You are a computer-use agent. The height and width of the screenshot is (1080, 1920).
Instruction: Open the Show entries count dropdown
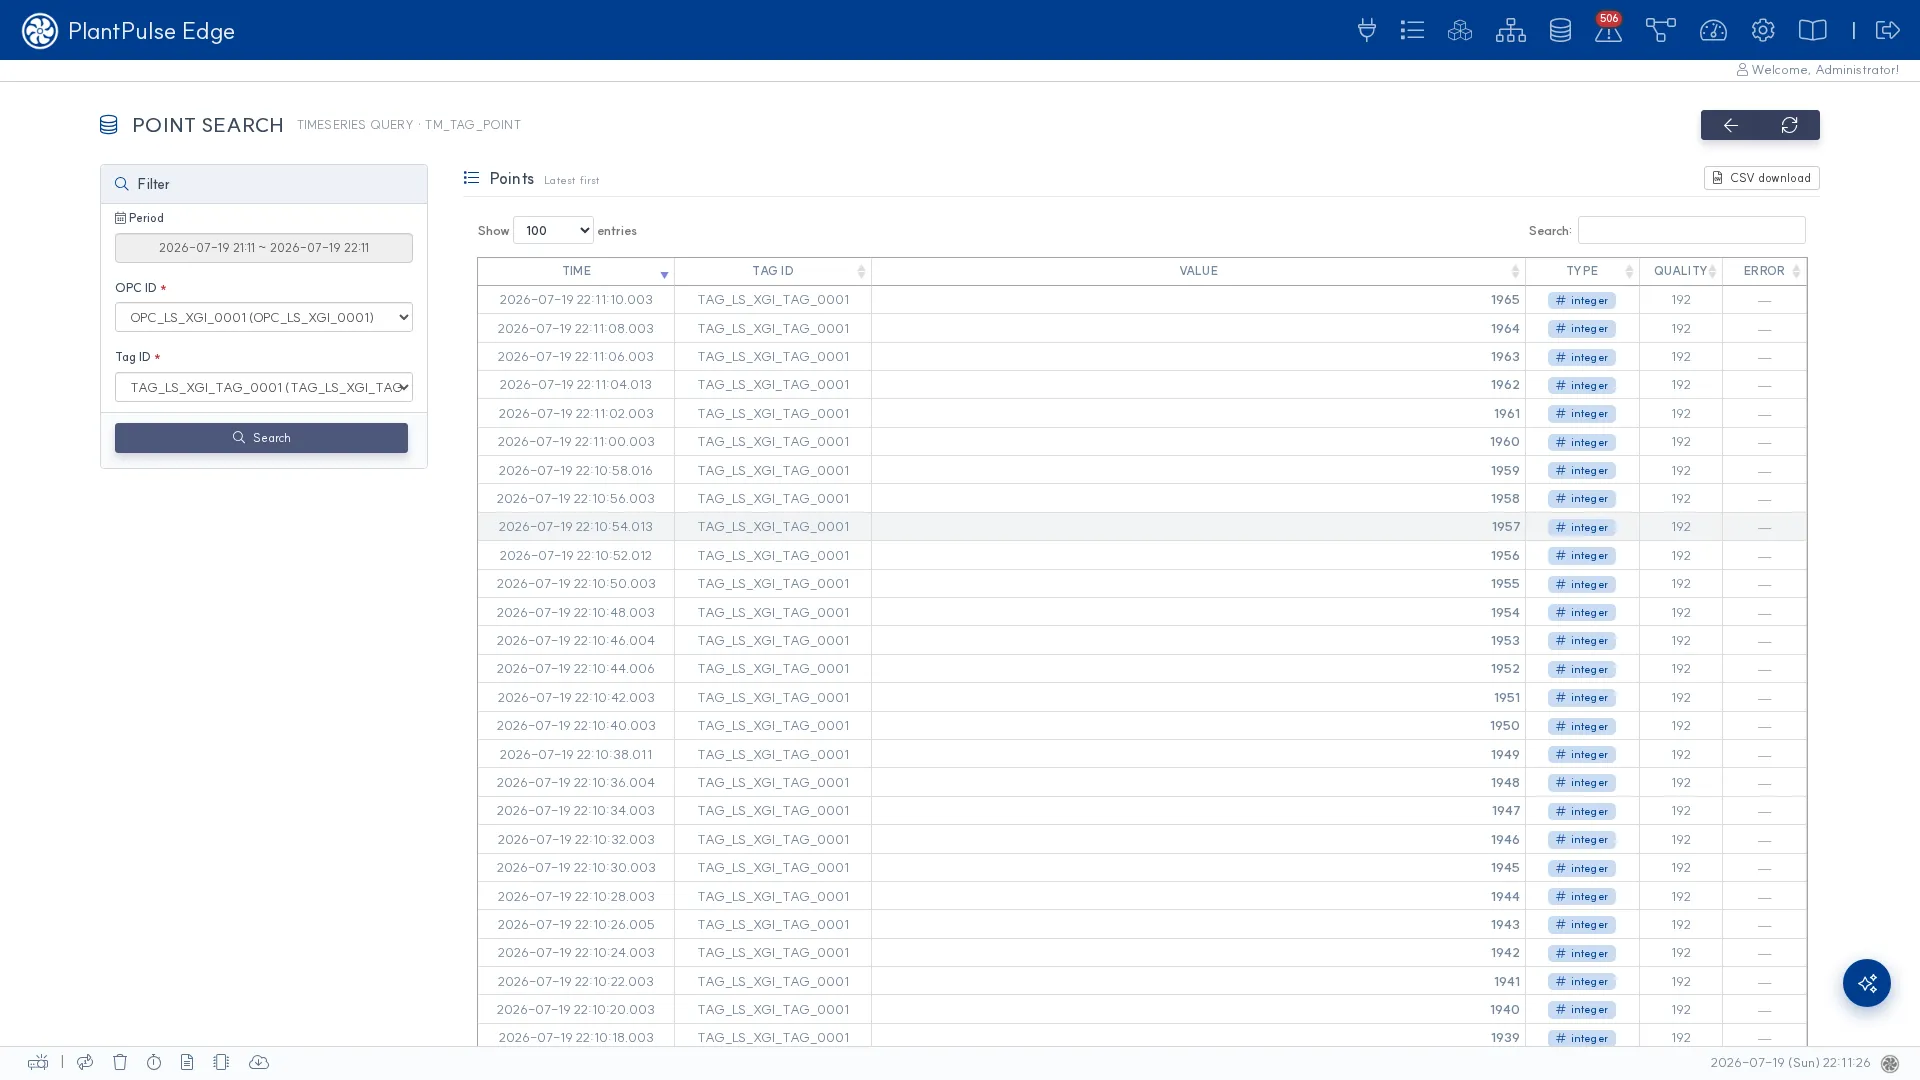point(553,230)
